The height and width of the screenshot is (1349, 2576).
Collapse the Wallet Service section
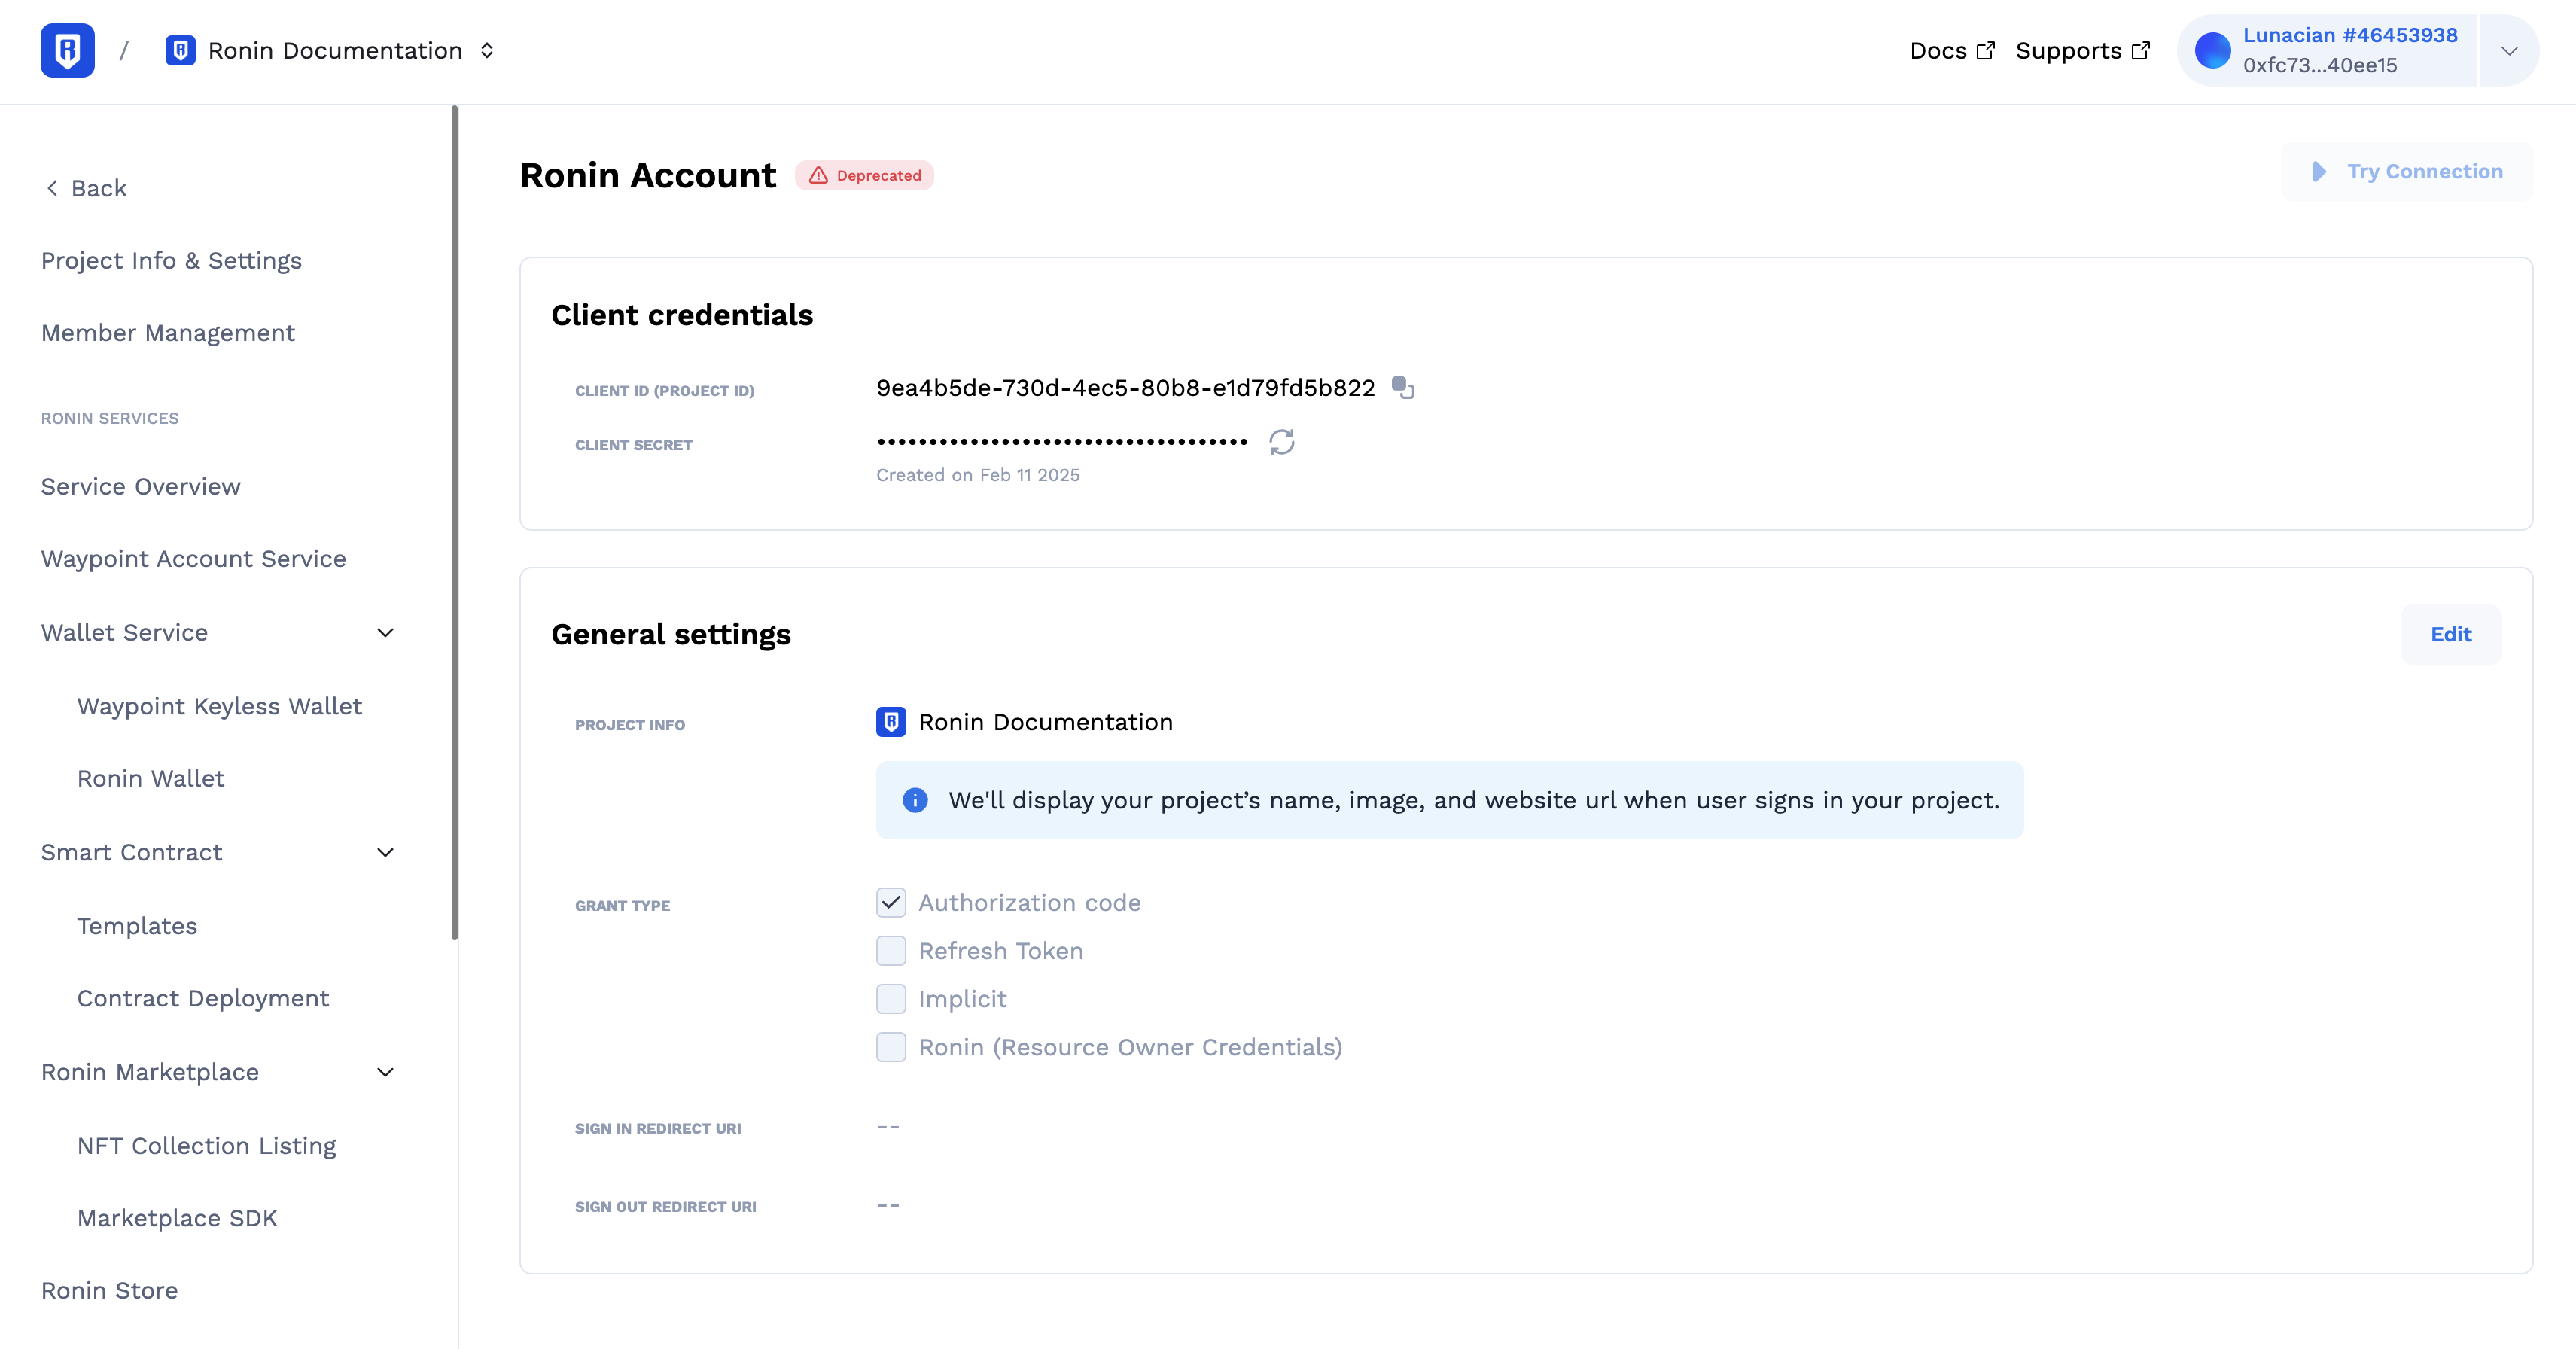coord(385,633)
